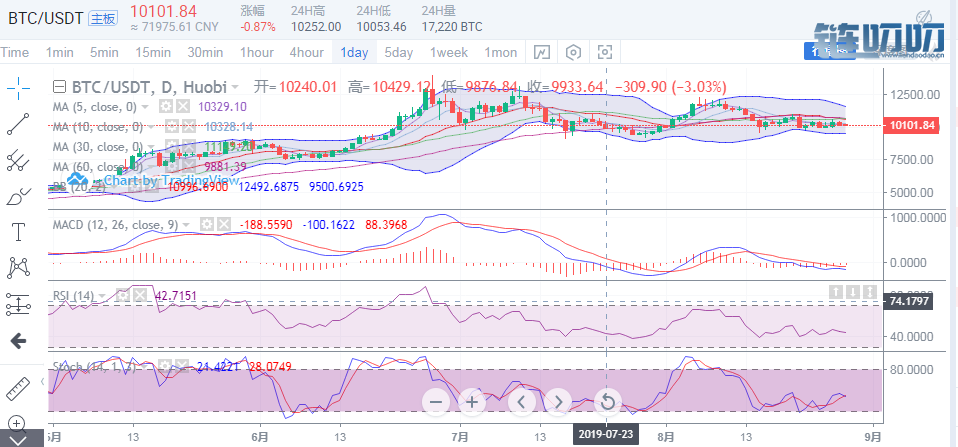
Task: Expand the BTC/USDT symbol dropdown arrow
Action: [235, 87]
